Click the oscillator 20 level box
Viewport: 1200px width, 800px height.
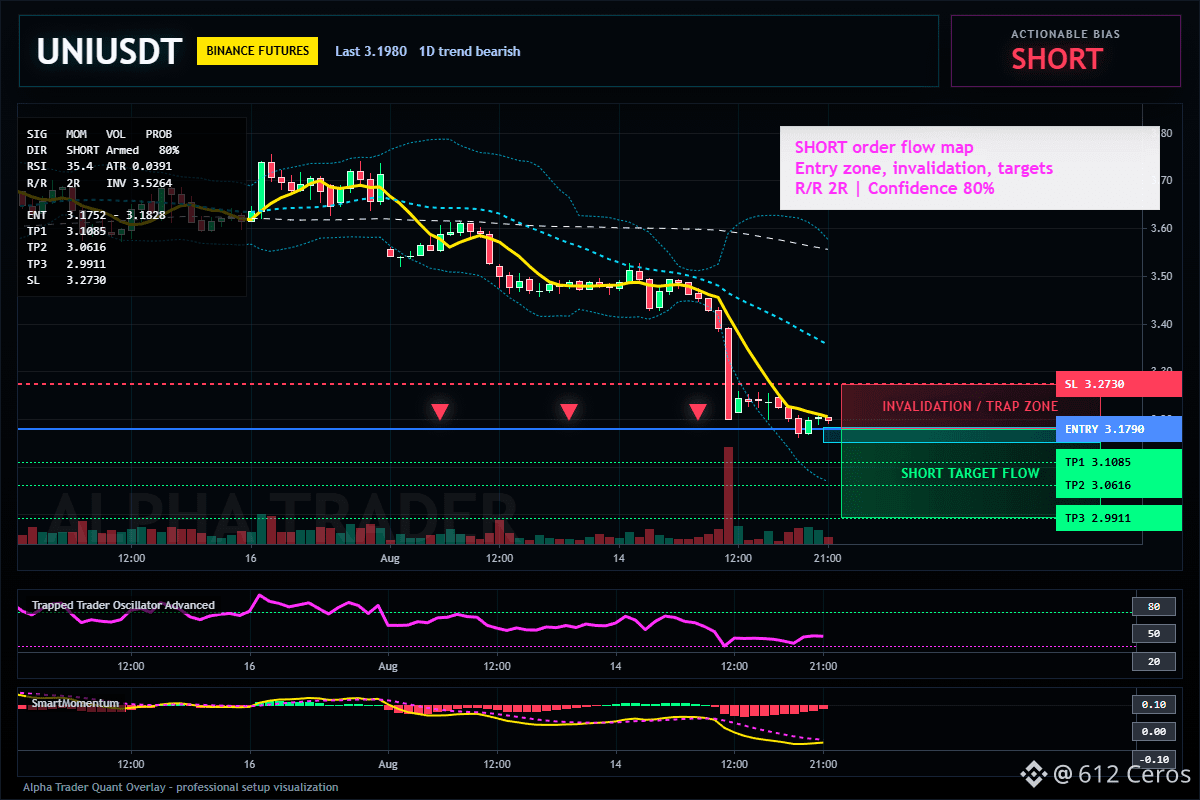[x=1153, y=661]
